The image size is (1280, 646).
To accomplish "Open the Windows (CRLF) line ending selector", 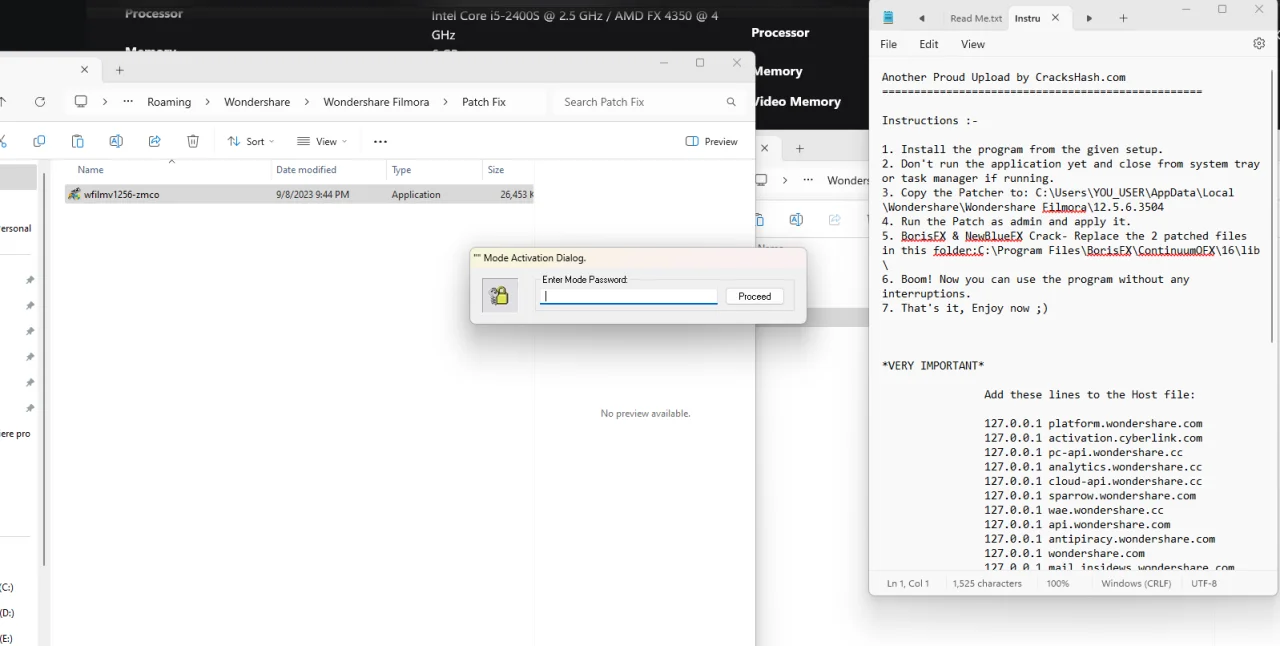I will click(1136, 583).
